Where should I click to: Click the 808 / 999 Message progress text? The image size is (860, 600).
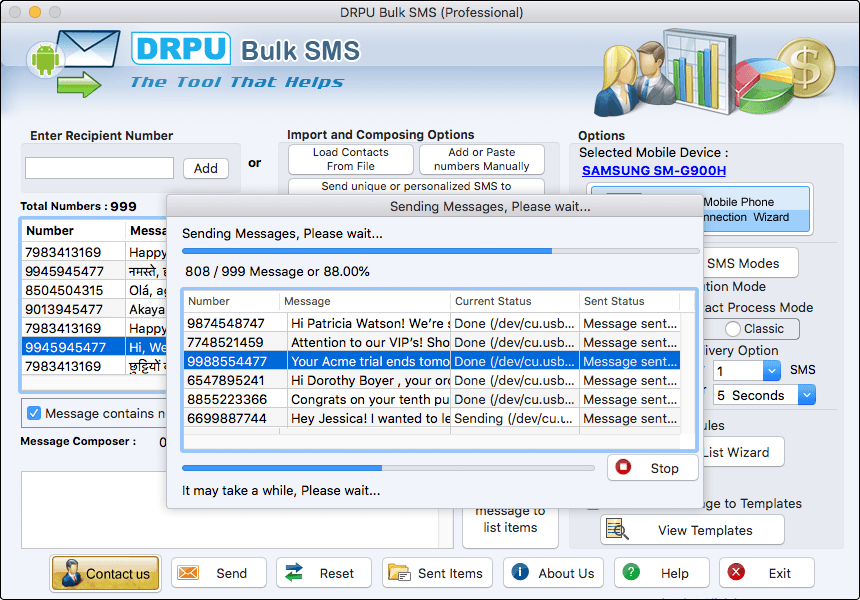277,271
